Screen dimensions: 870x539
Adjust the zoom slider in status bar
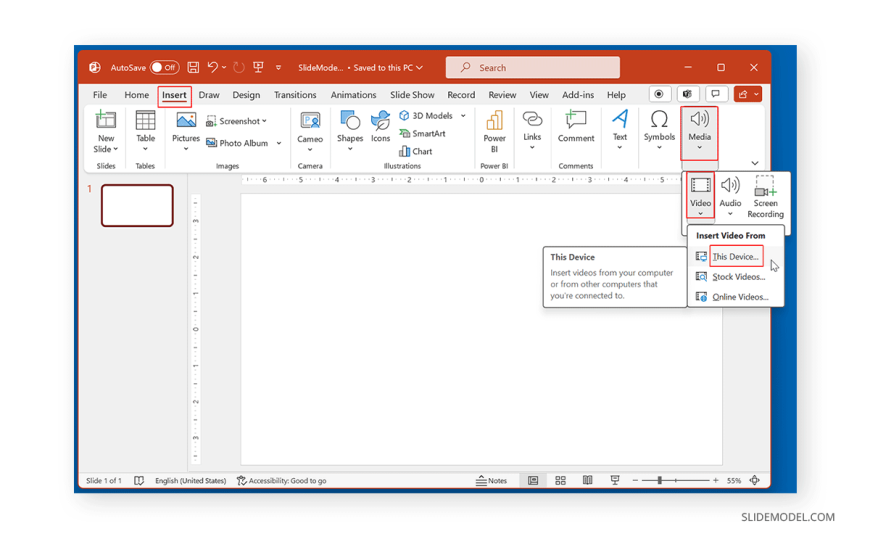pos(660,481)
